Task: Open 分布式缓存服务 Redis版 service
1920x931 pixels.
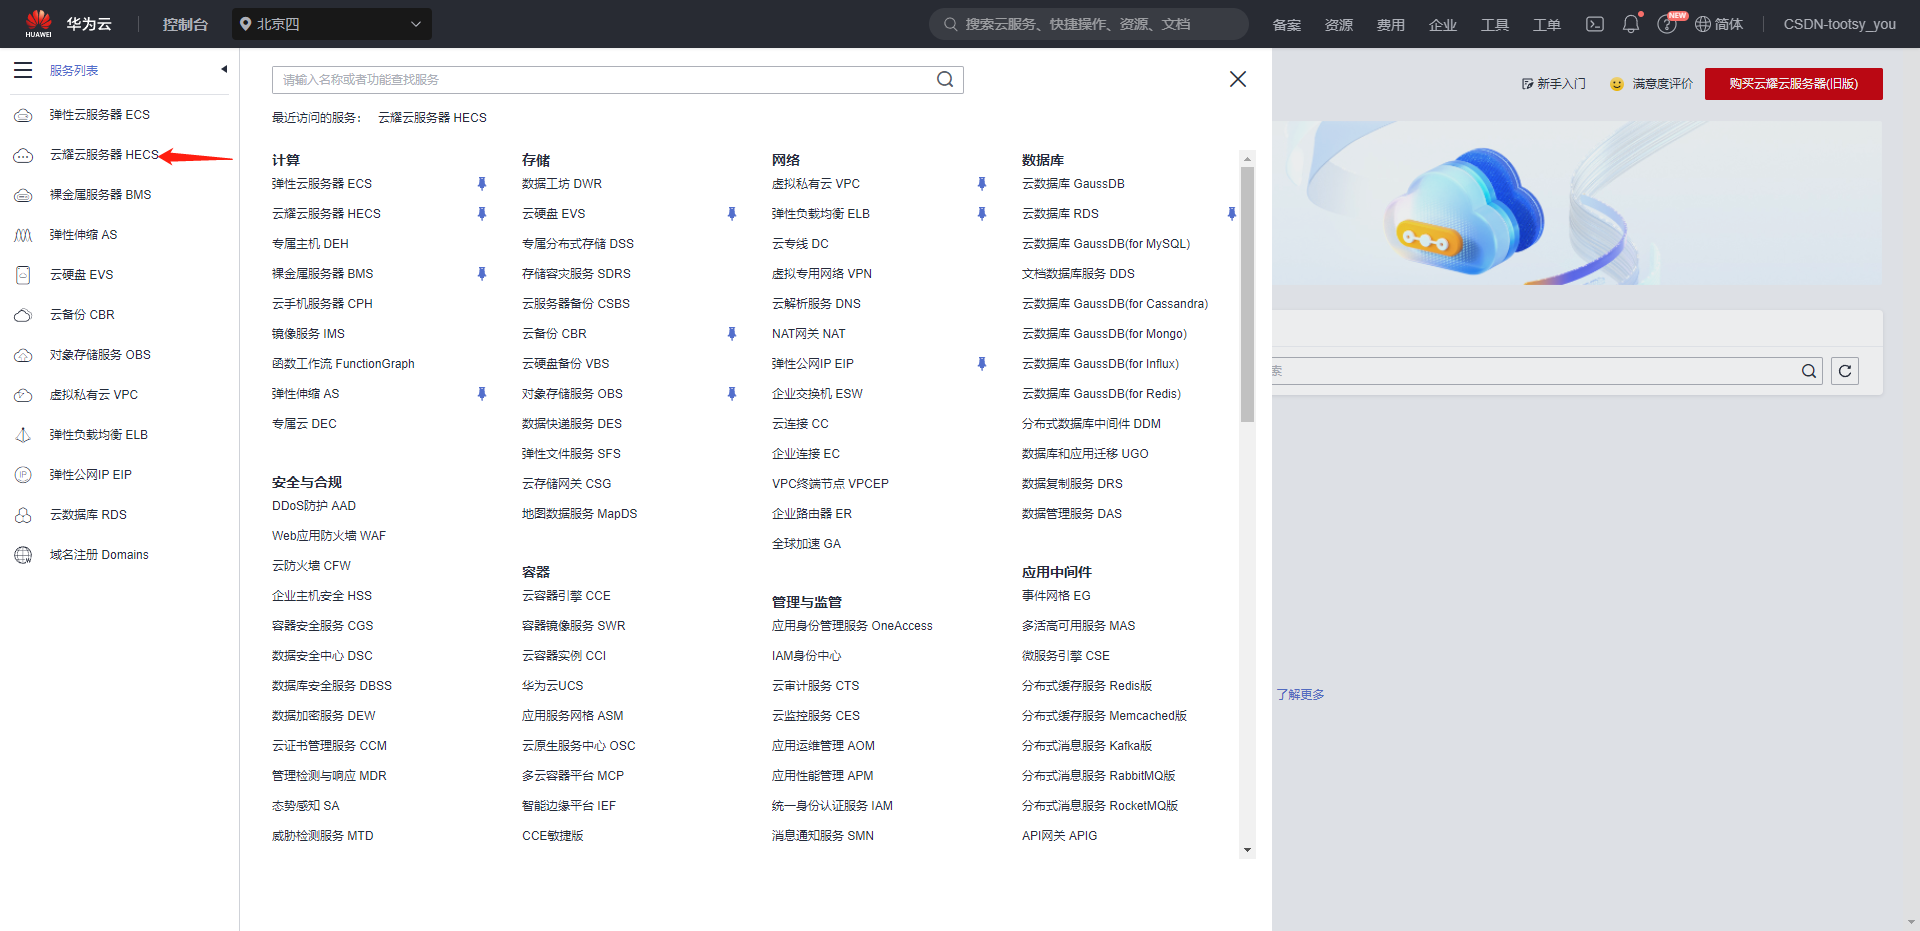Action: pyautogui.click(x=1087, y=686)
